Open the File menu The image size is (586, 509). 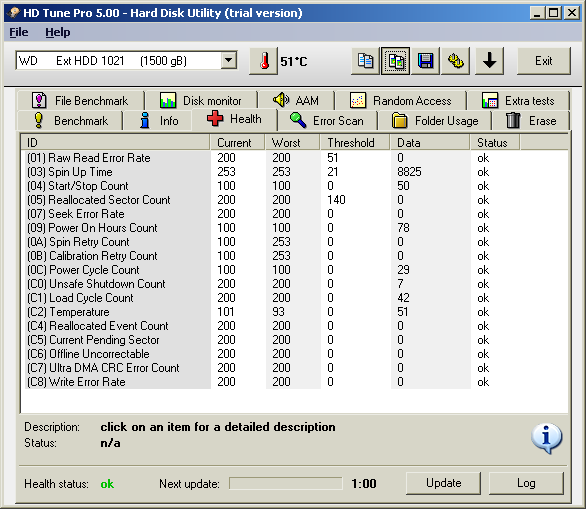coord(19,32)
